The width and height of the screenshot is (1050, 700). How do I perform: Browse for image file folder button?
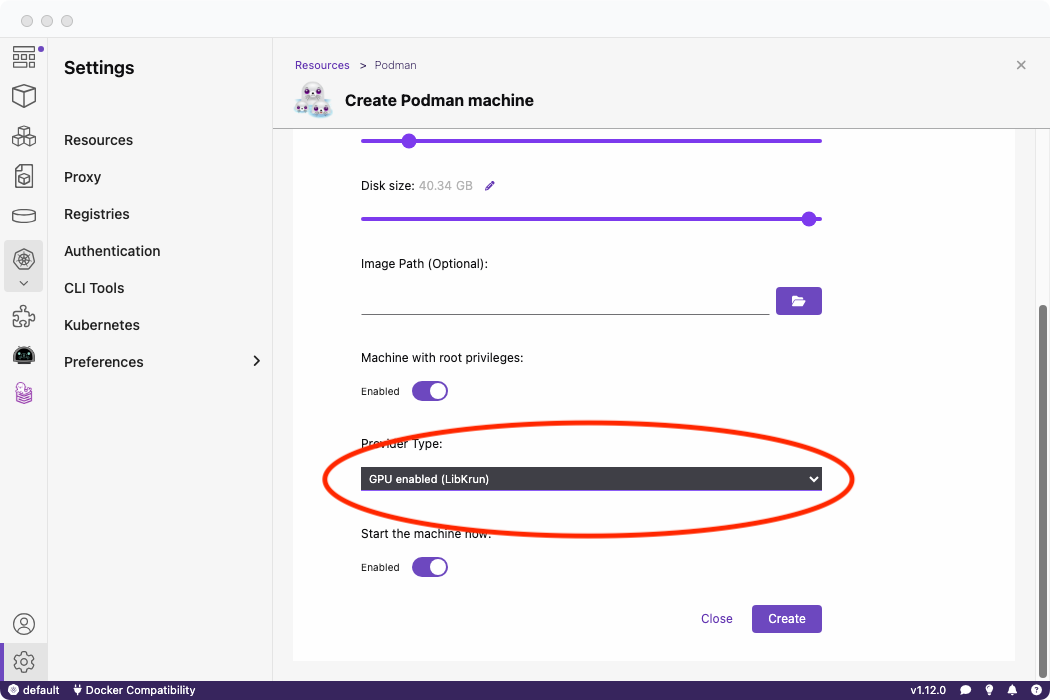click(798, 301)
